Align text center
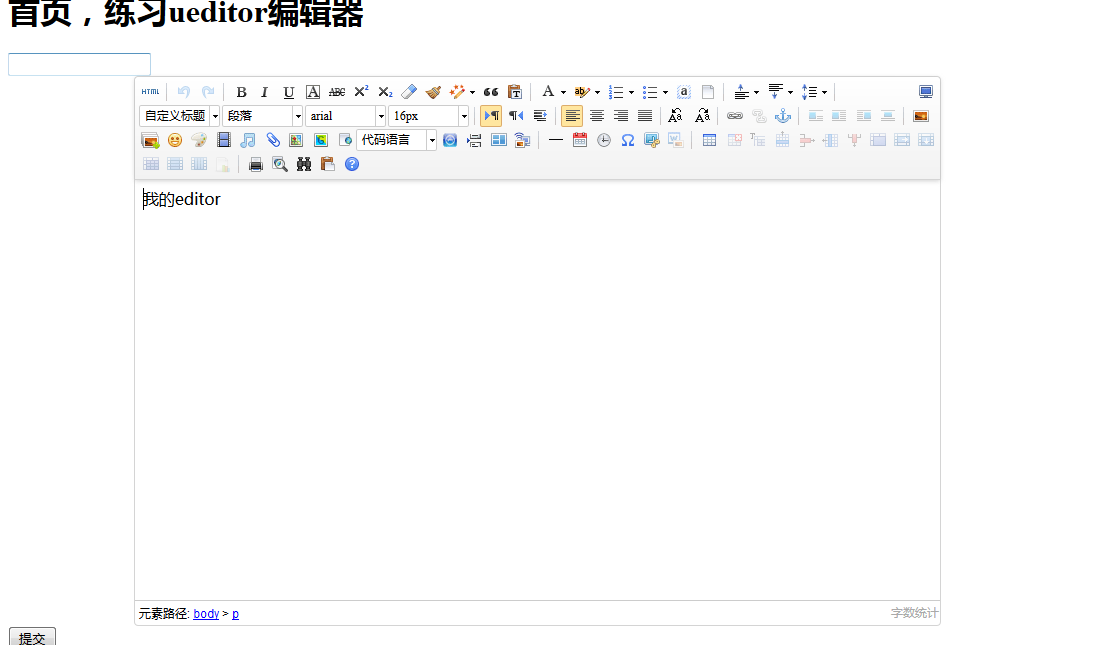The width and height of the screenshot is (1109, 645). click(597, 116)
